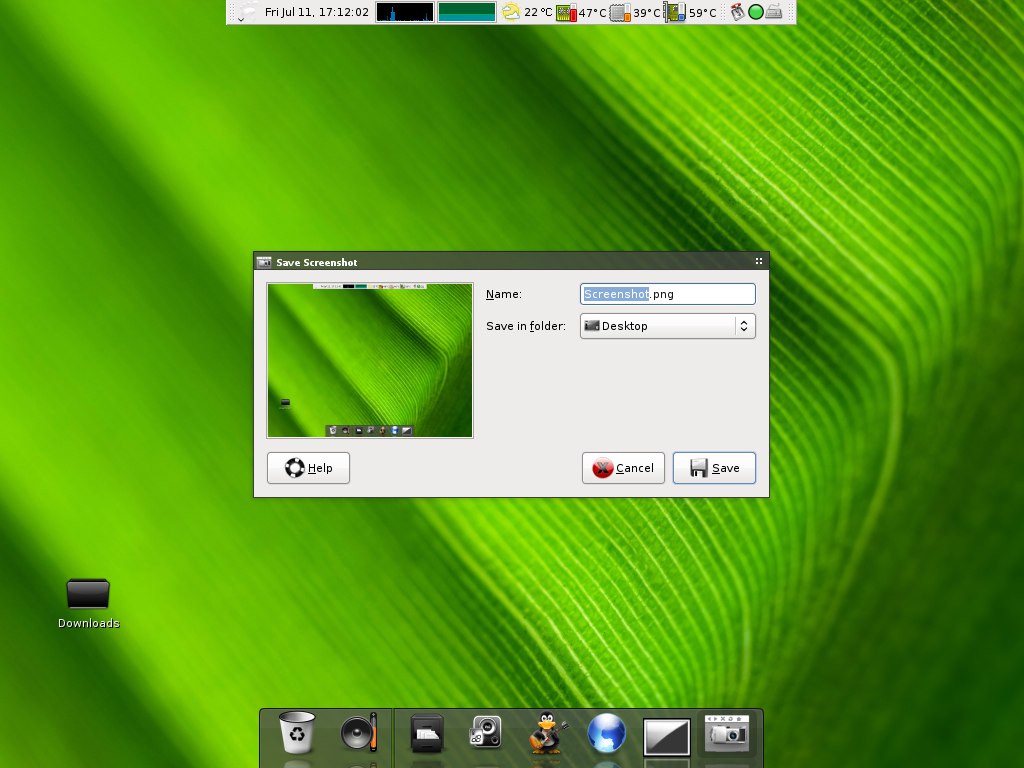
Task: Open the black-and-white terminal window icon
Action: [667, 737]
